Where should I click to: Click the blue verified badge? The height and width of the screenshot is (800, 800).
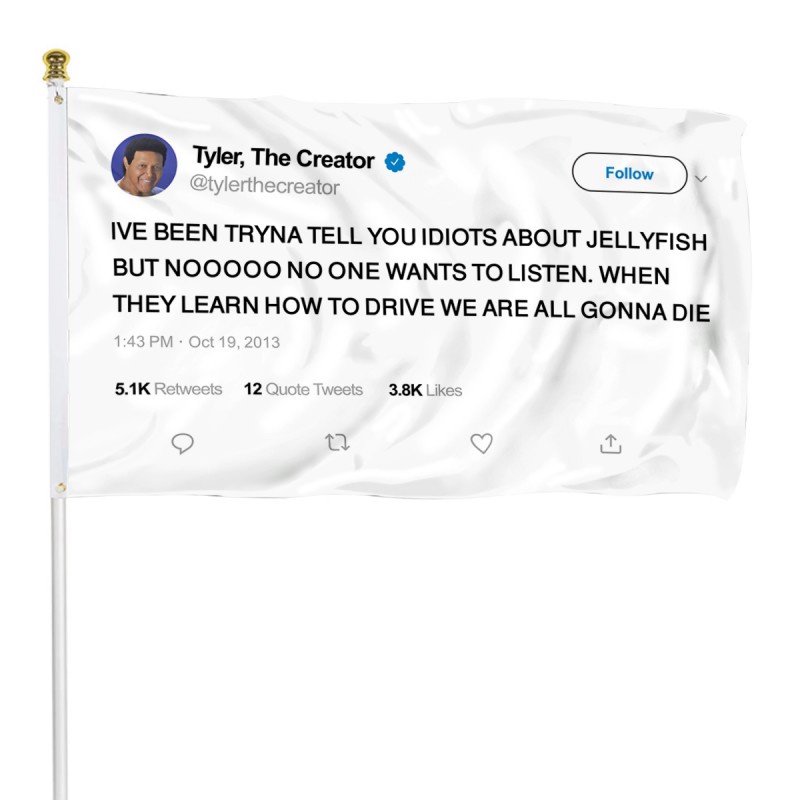[394, 162]
